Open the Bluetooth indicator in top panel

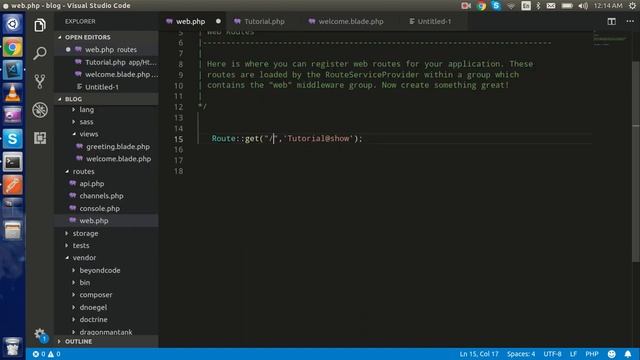538,6
